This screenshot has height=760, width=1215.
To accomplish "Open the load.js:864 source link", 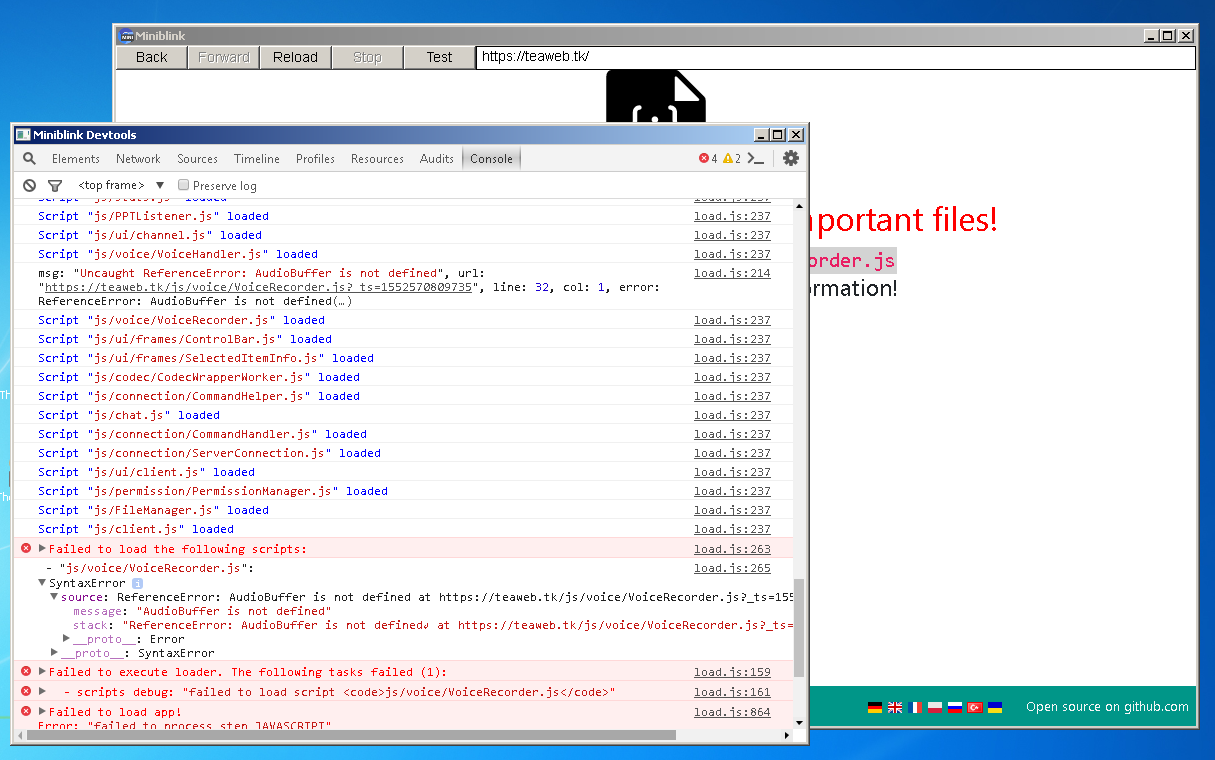I will pyautogui.click(x=731, y=711).
